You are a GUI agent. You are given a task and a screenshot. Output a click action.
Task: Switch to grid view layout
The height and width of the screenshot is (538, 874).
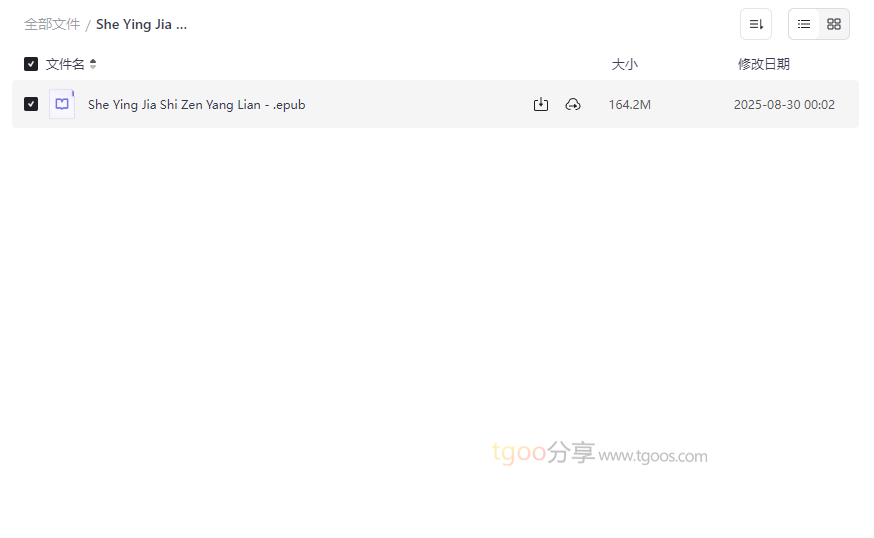834,24
